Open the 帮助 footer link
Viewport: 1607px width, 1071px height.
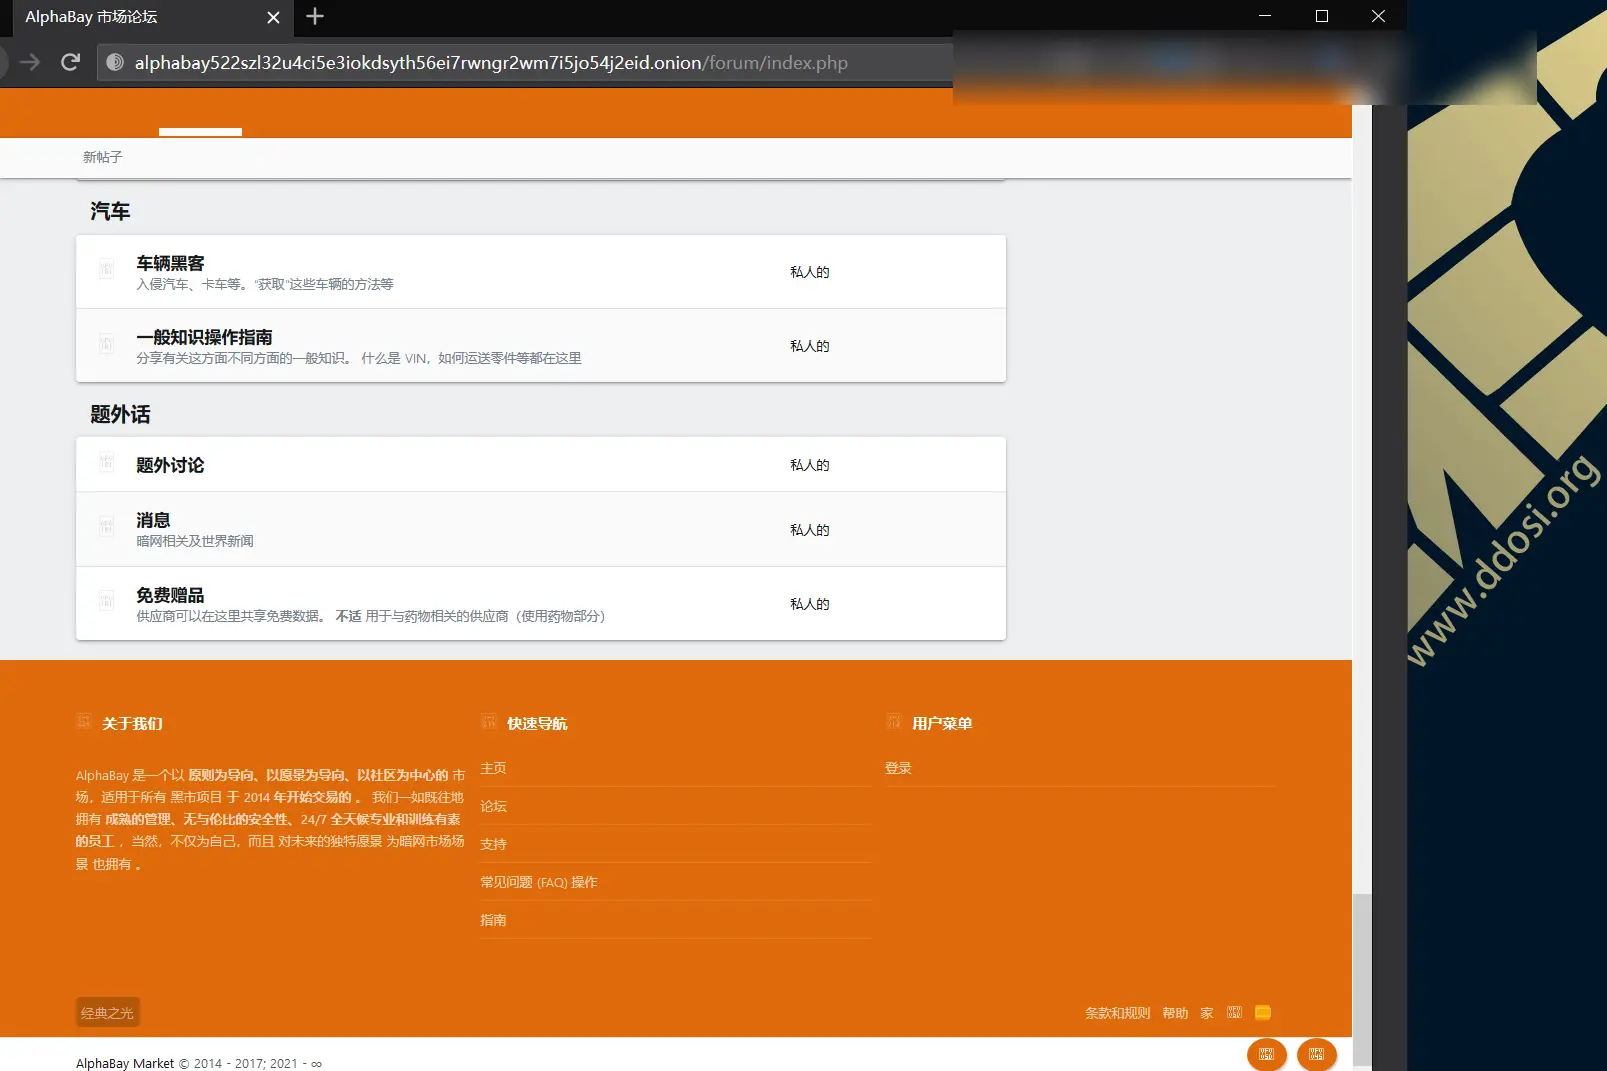pyautogui.click(x=1175, y=1013)
